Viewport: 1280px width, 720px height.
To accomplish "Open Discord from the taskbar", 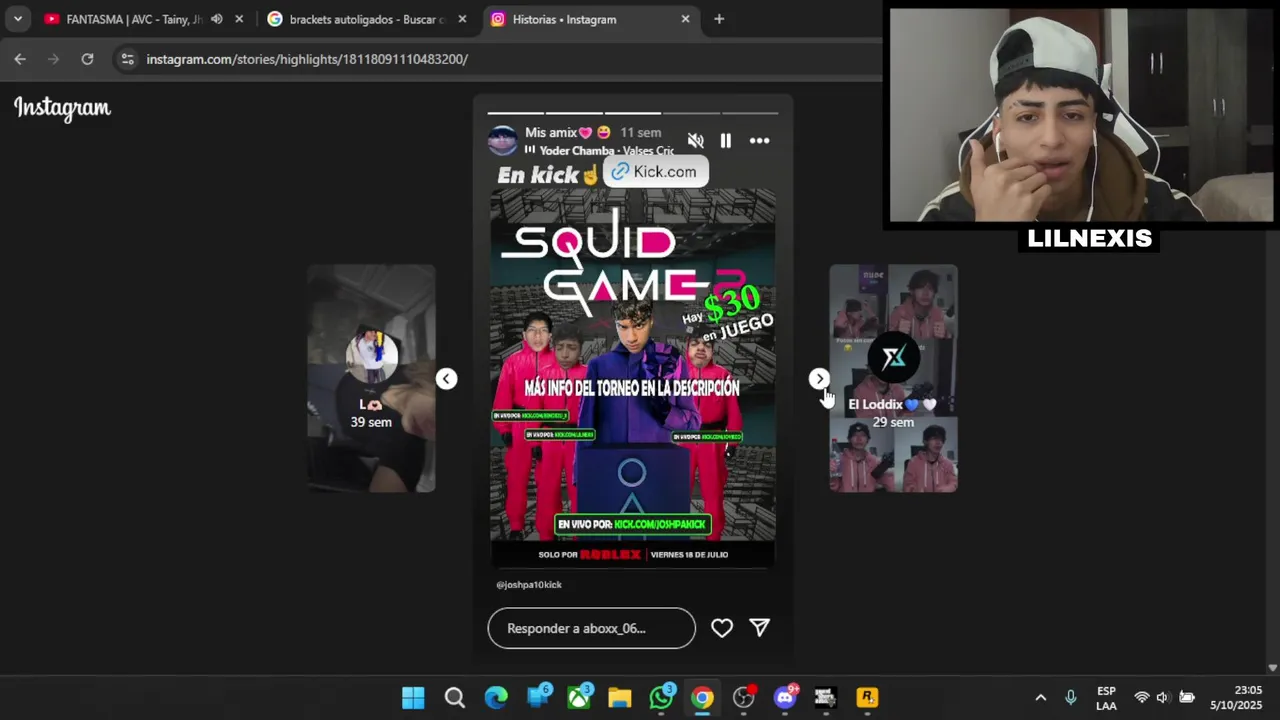I will [x=785, y=698].
